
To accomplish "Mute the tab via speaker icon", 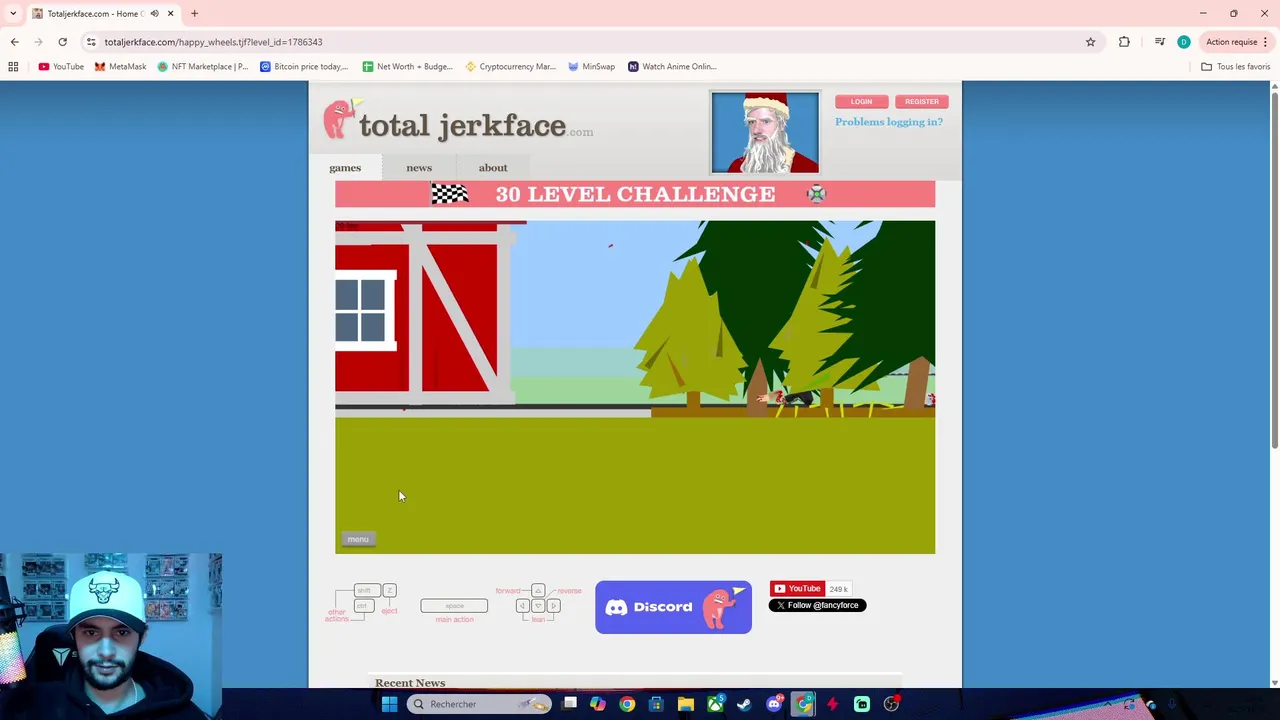I will tap(154, 13).
